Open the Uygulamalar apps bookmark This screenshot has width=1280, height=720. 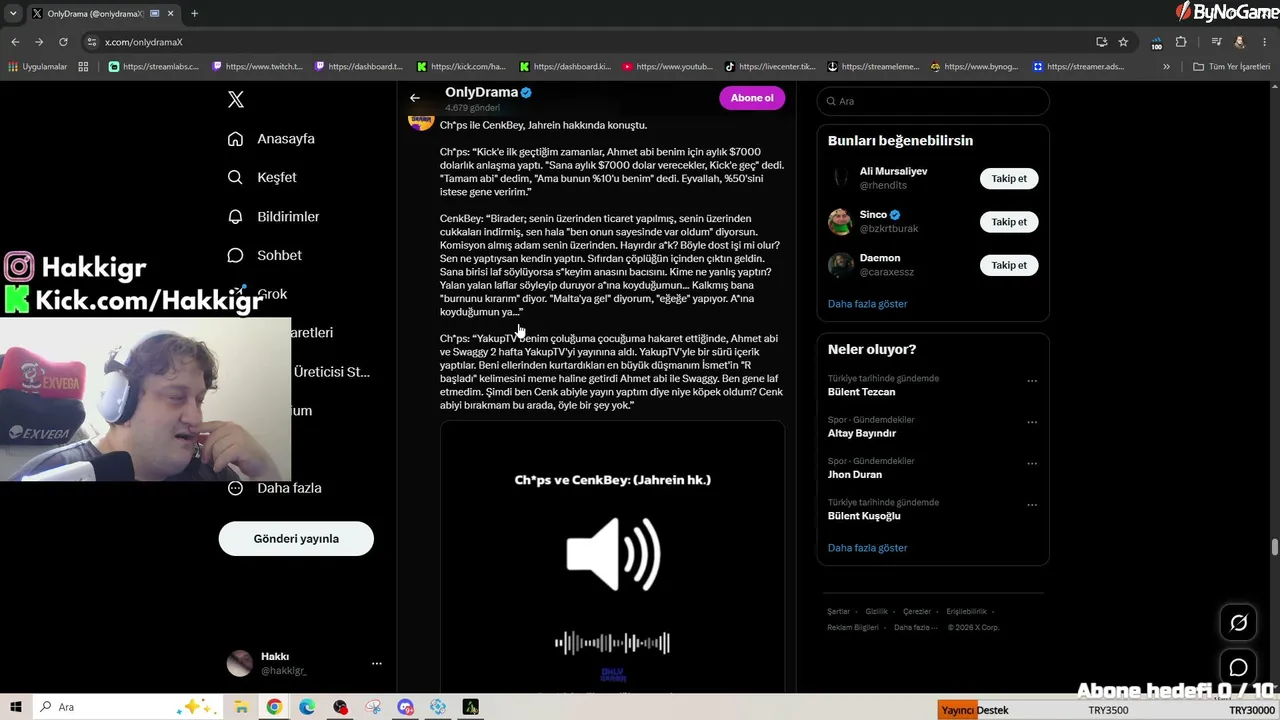pos(38,67)
